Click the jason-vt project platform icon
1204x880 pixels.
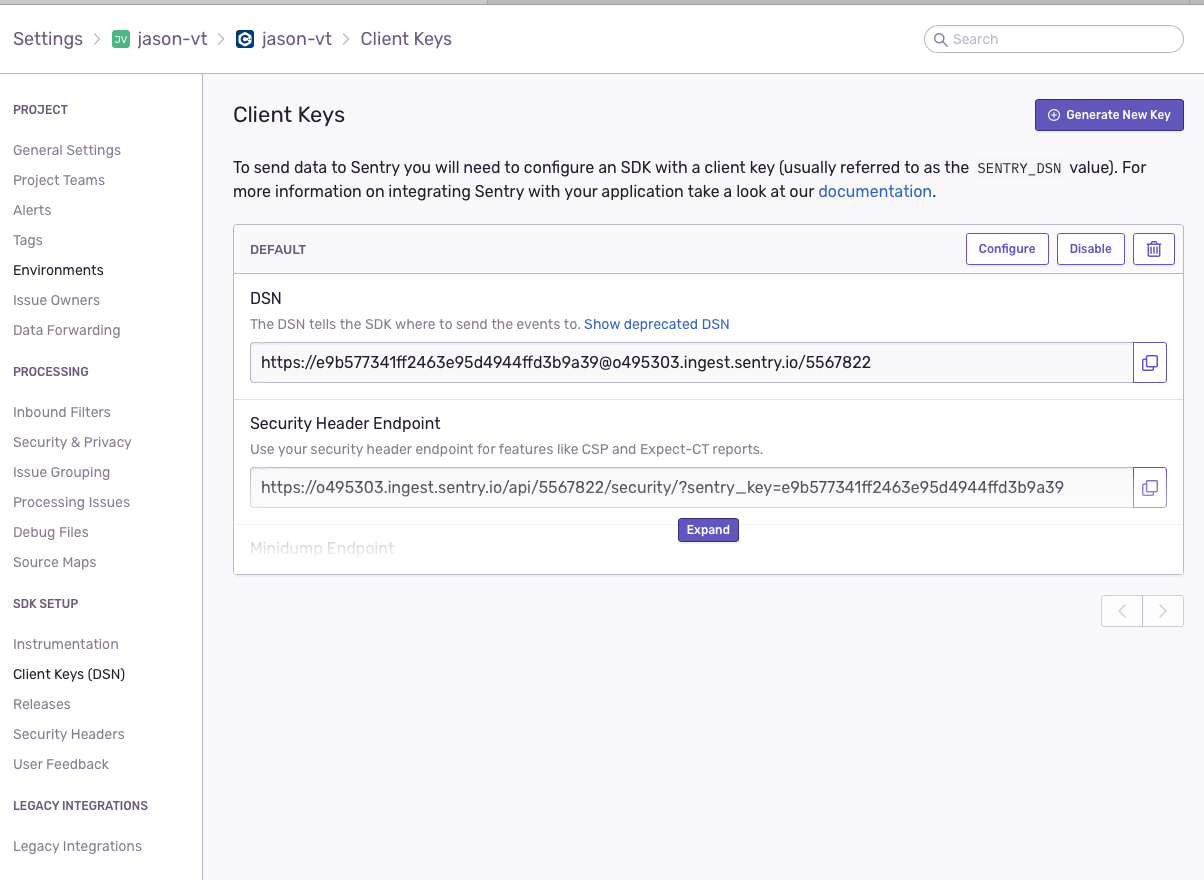pos(245,39)
